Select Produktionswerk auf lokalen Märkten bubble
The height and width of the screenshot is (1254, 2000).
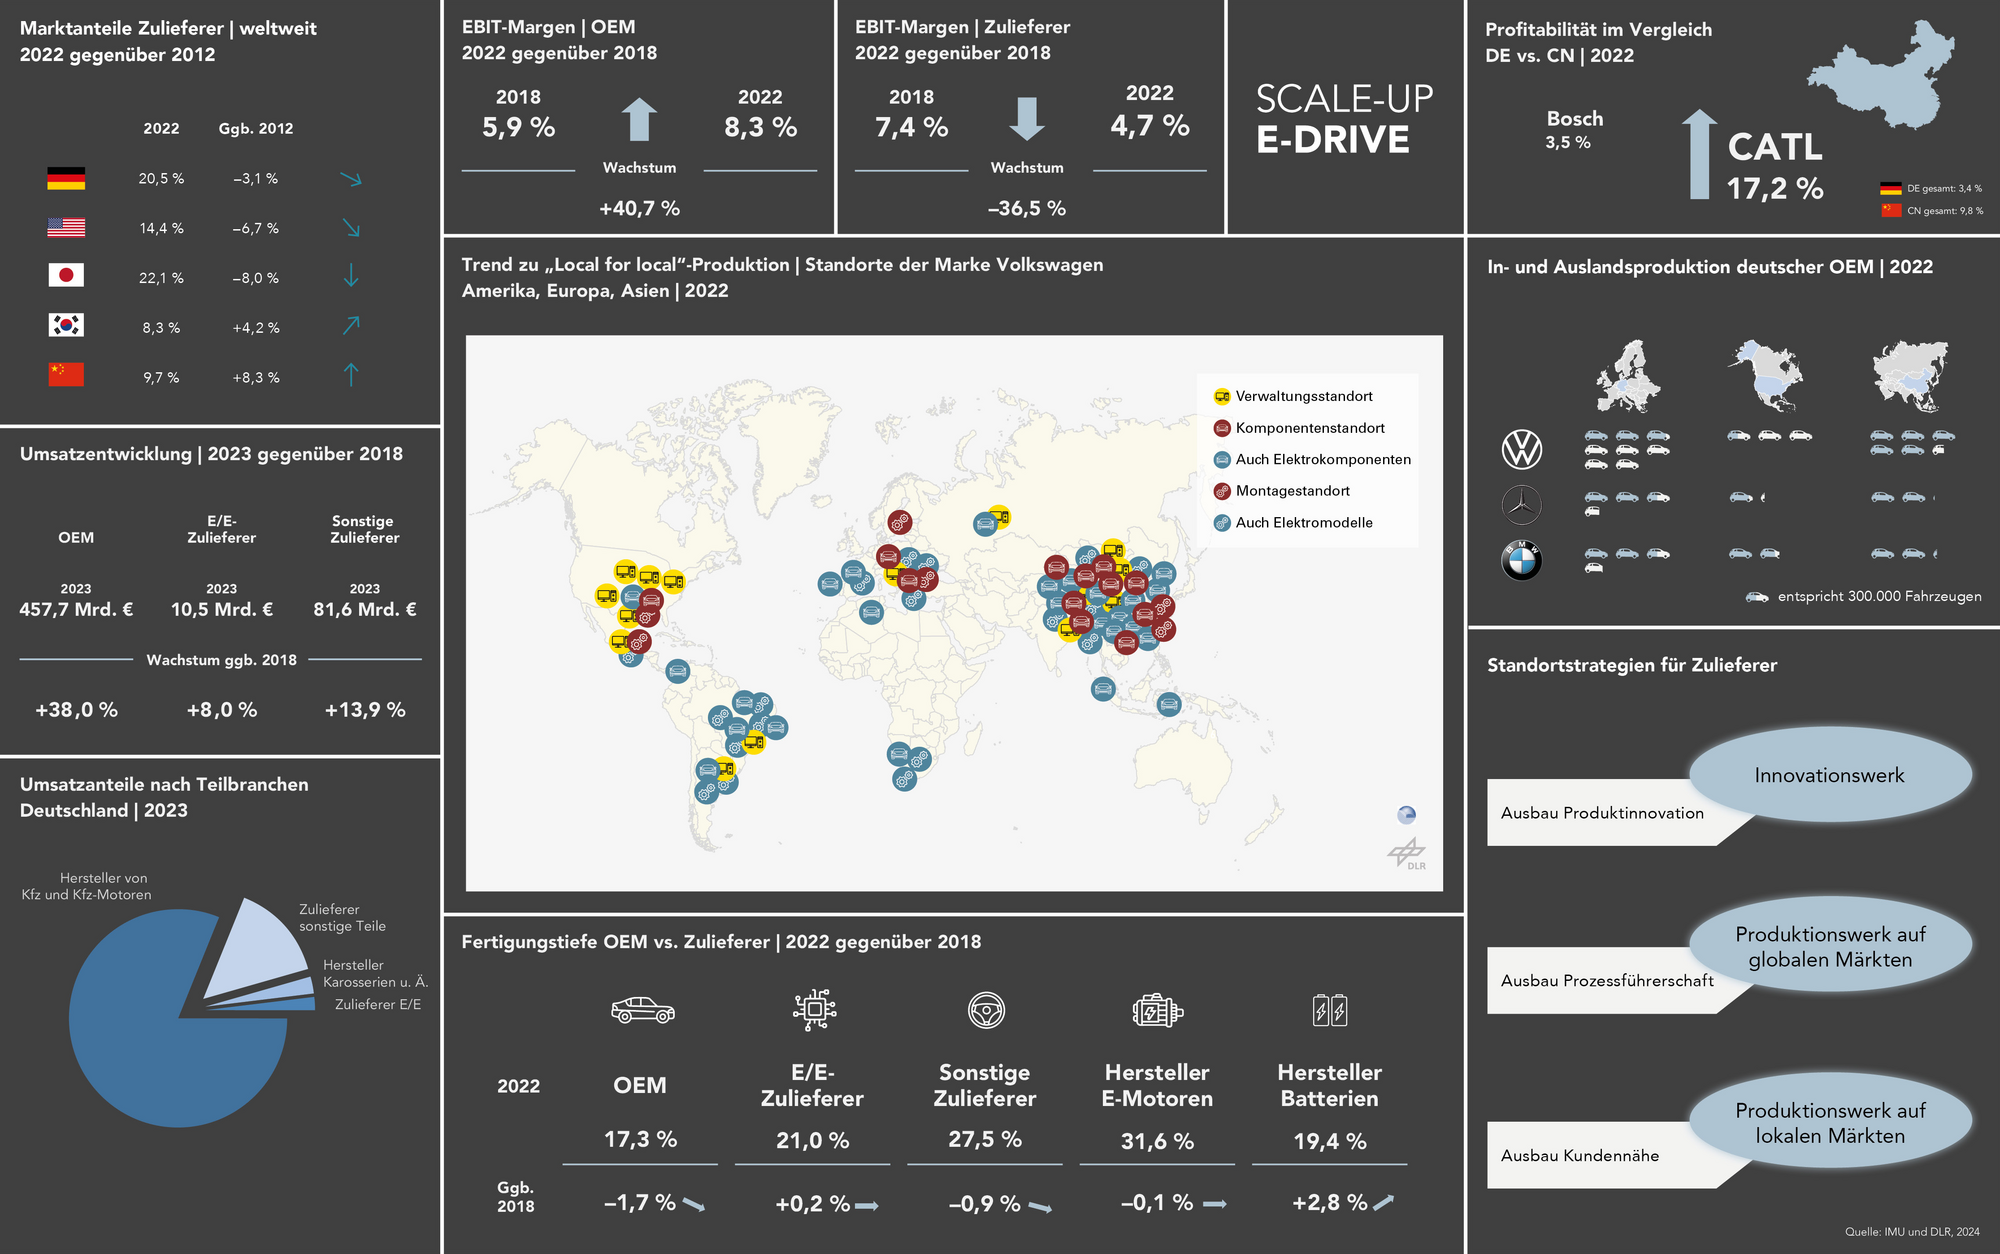(x=1830, y=1123)
